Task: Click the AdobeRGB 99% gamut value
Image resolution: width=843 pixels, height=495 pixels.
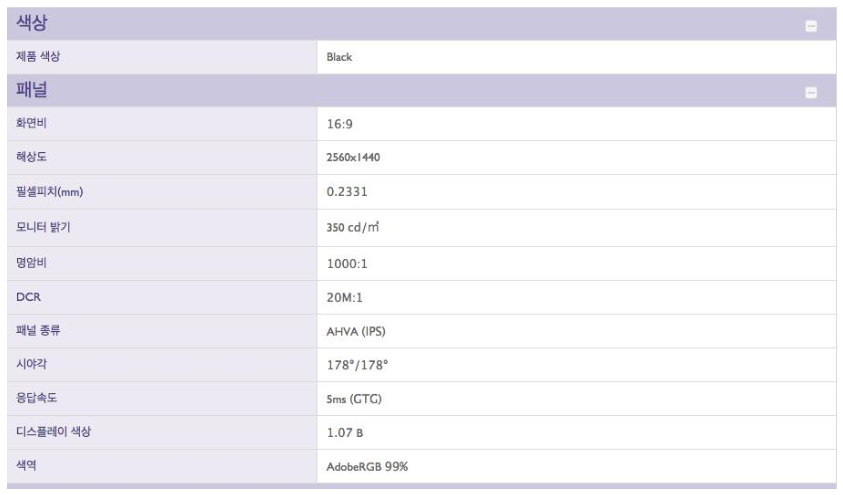Action: pos(367,467)
